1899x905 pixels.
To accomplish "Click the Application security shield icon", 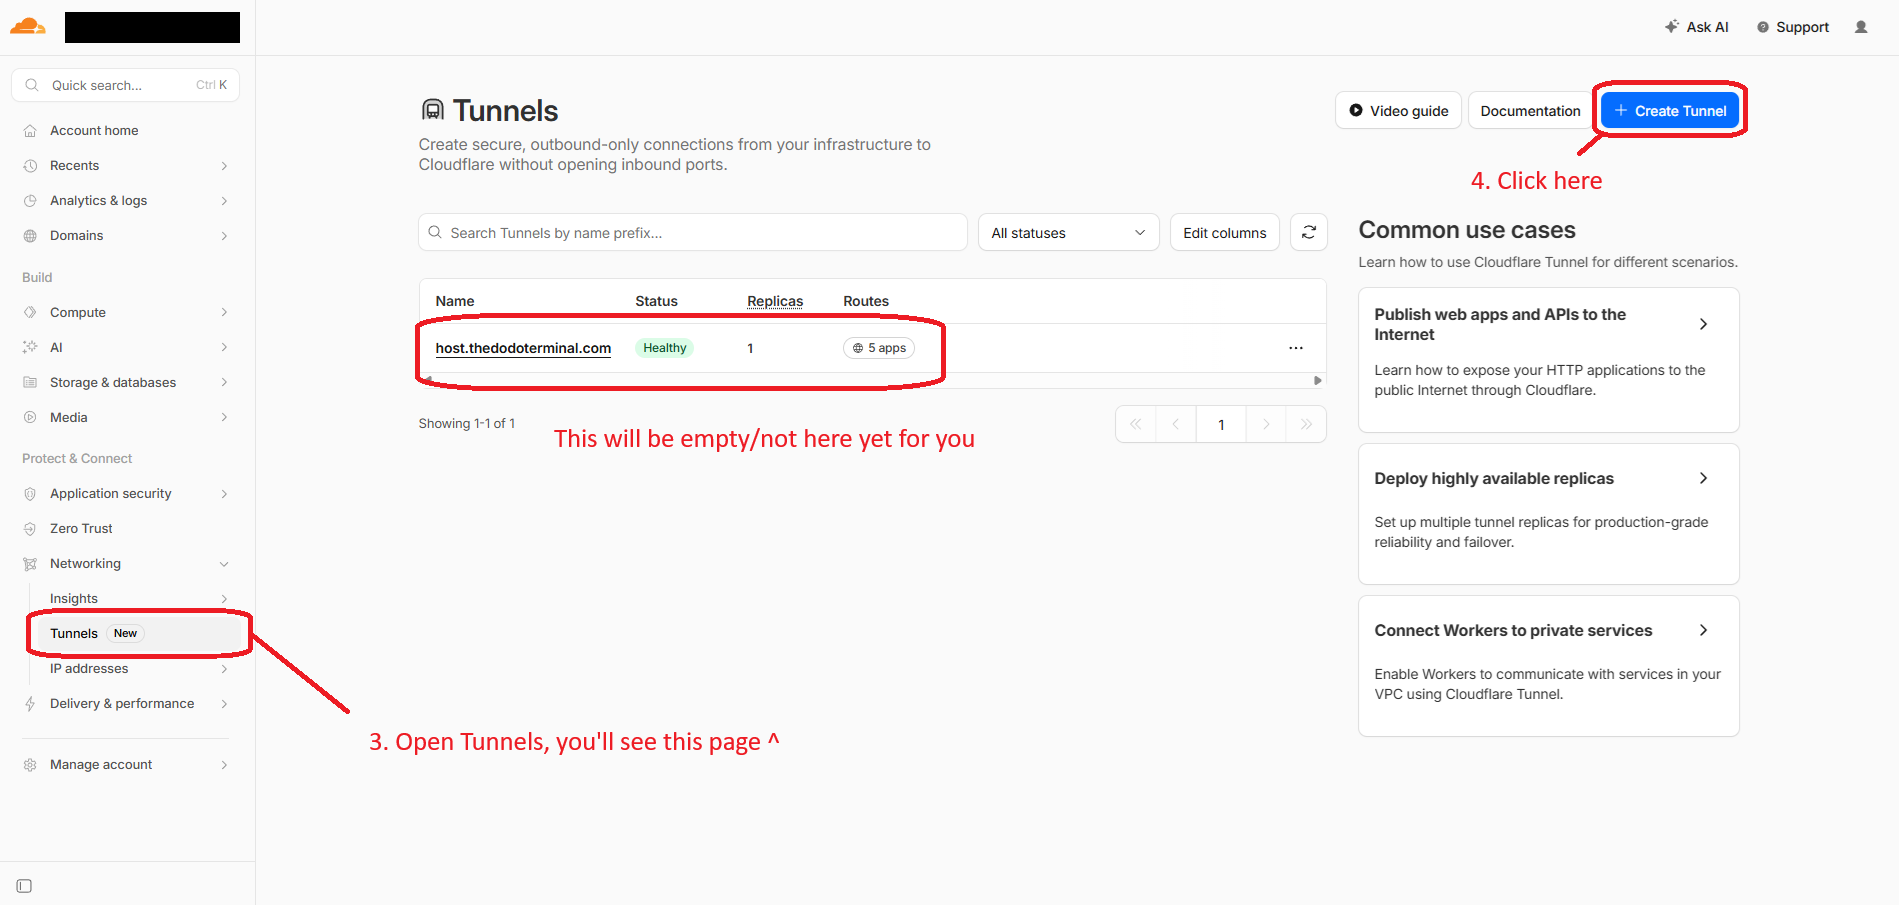I will [30, 494].
